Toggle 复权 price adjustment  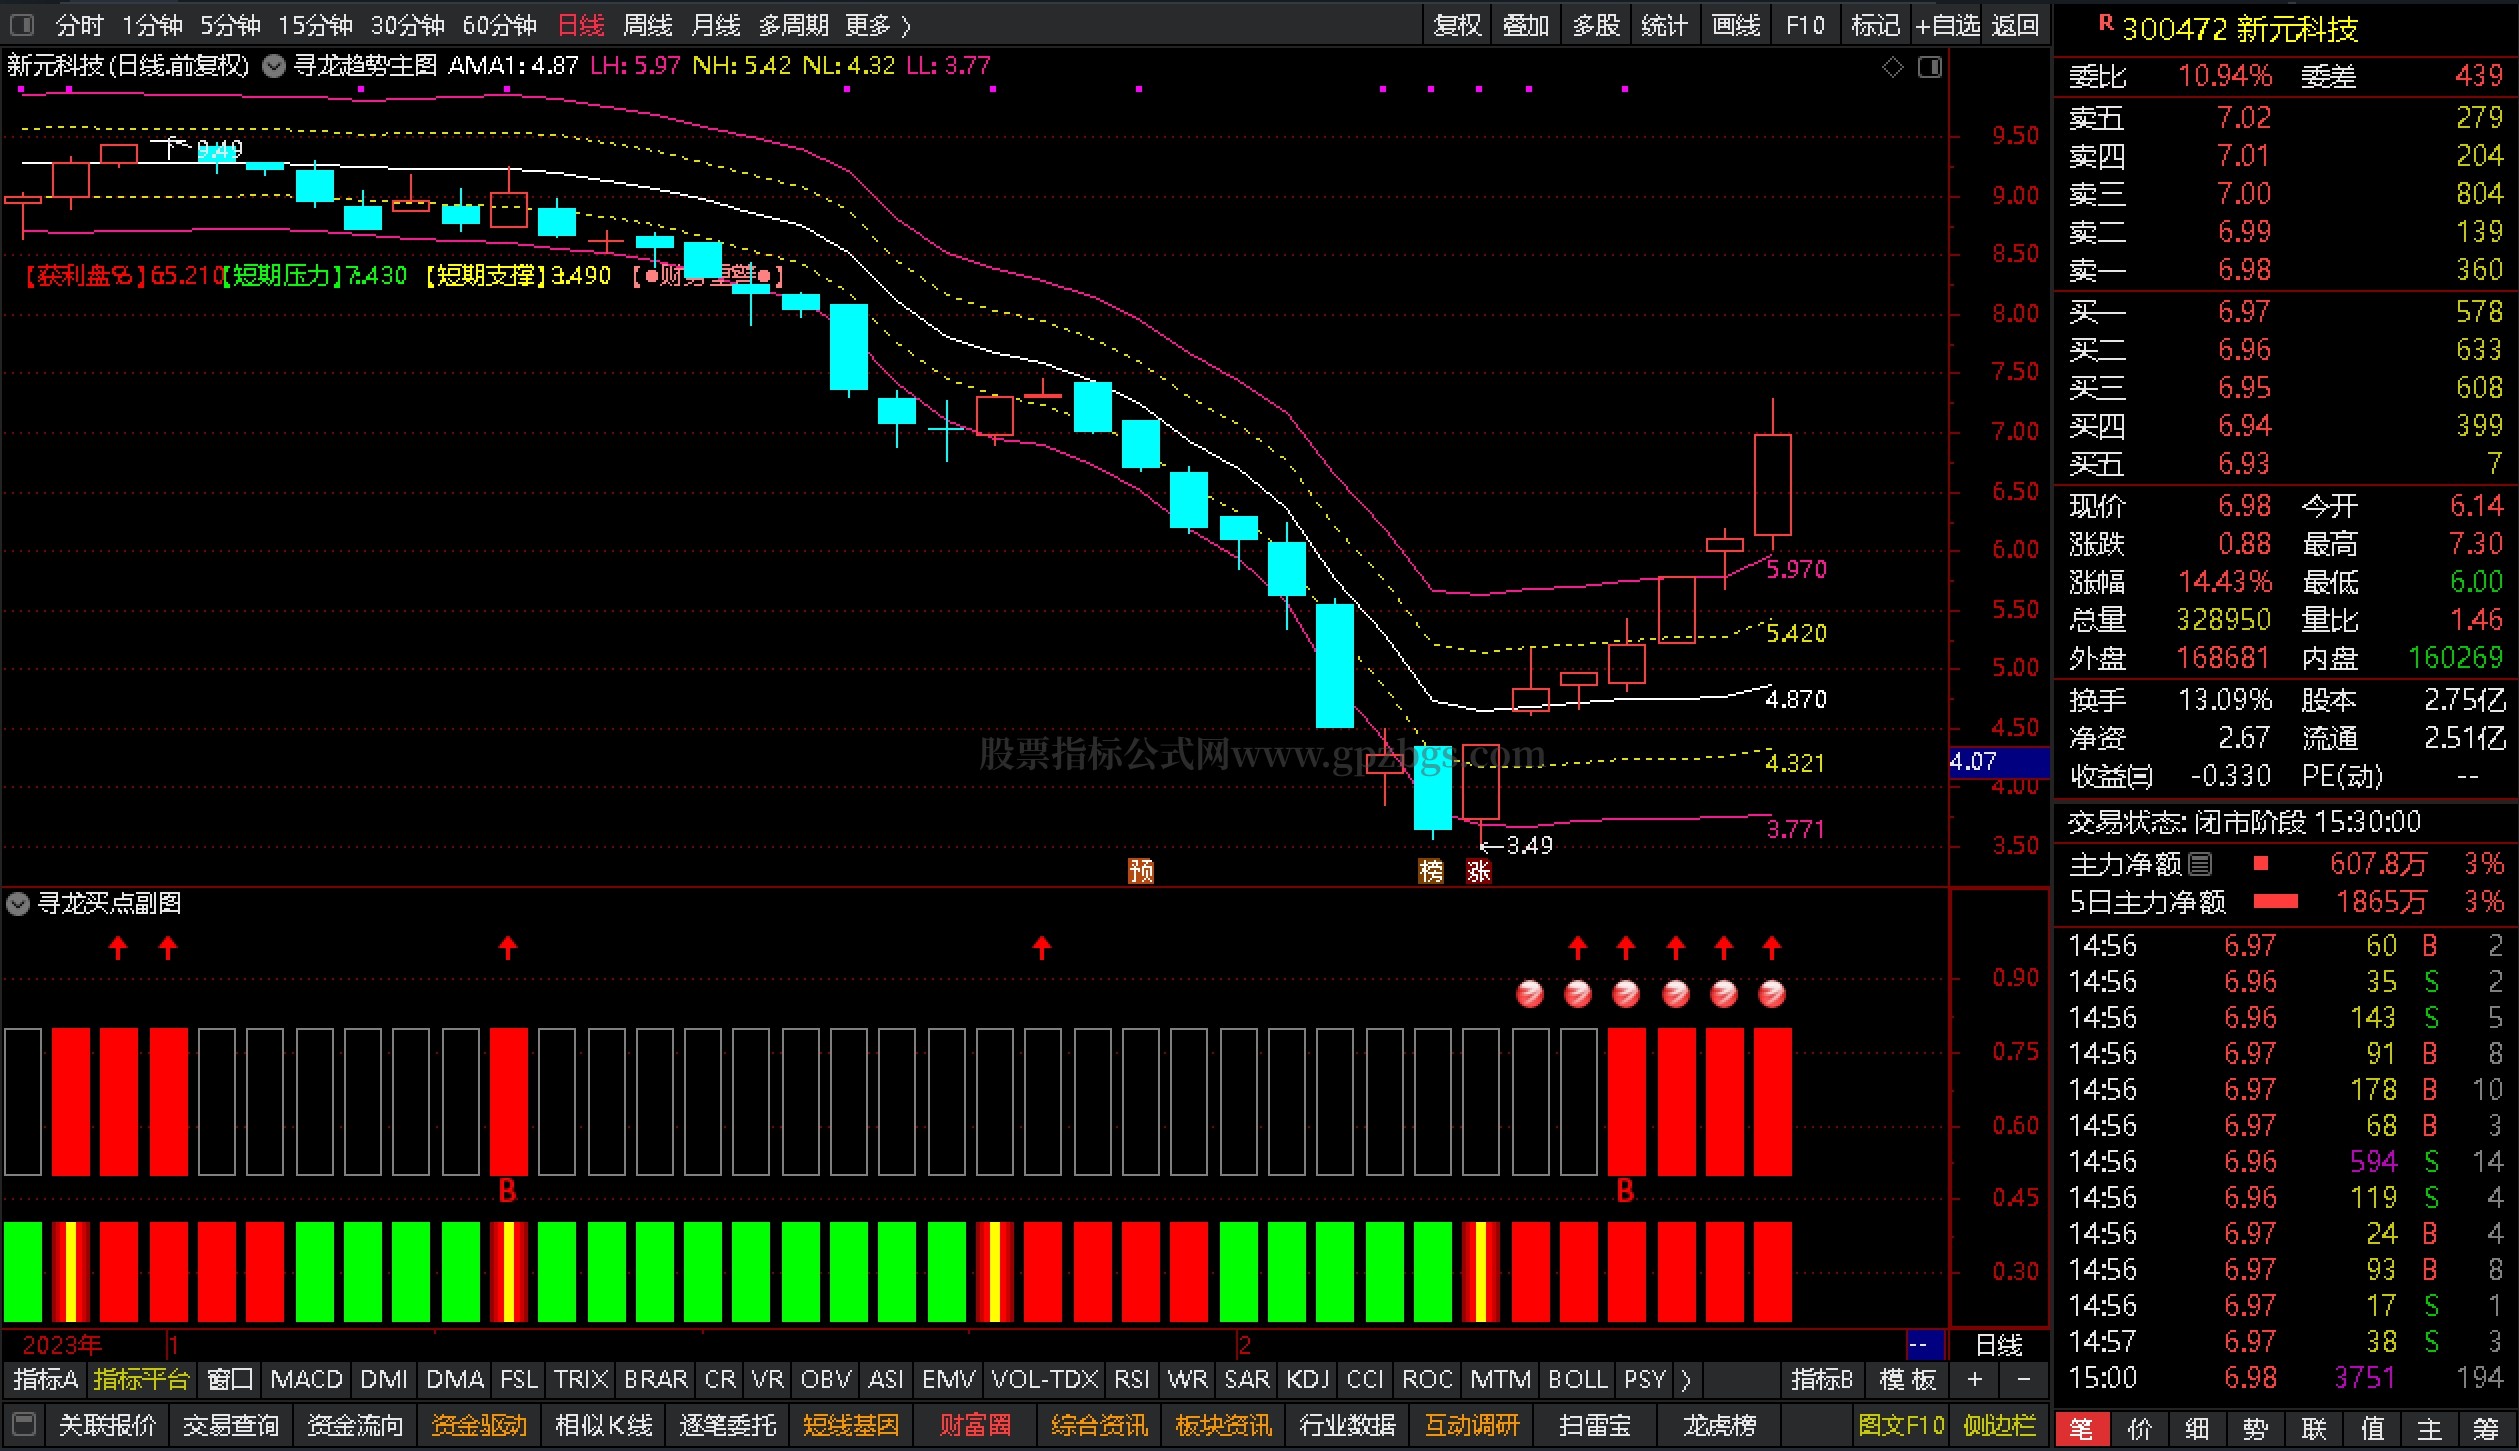pyautogui.click(x=1457, y=25)
